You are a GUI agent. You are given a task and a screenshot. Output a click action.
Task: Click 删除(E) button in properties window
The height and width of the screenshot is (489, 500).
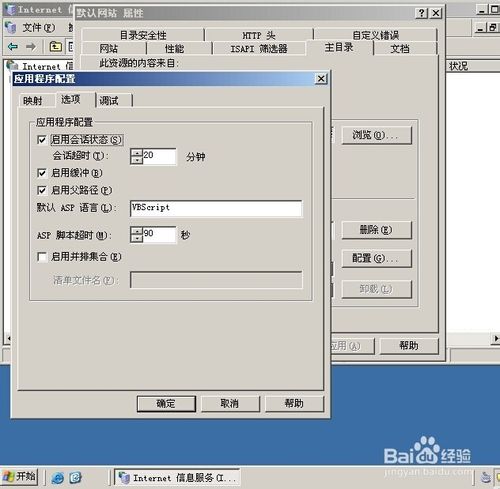376,230
